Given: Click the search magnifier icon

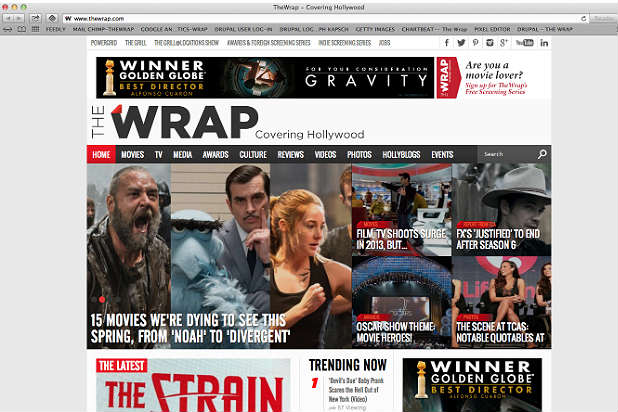Looking at the screenshot, I should click(x=543, y=155).
